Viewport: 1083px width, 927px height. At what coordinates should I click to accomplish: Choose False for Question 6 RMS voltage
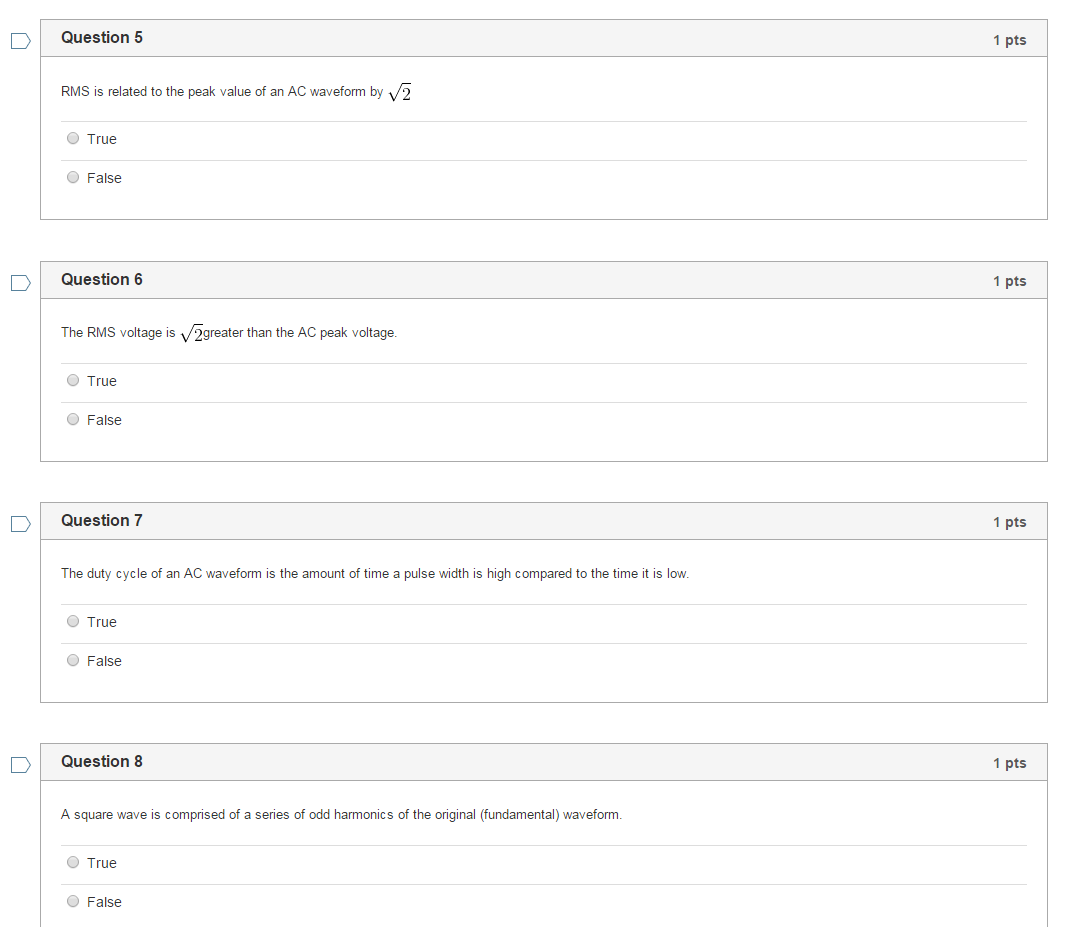pos(73,419)
